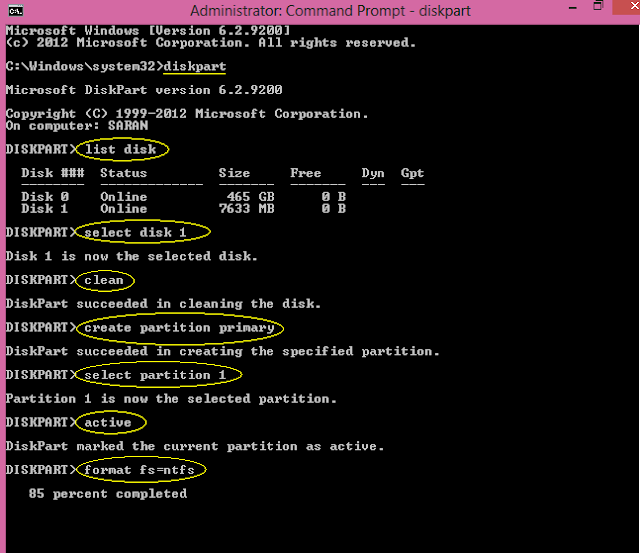
Task: Click the '7633 MB' size value
Action: (x=247, y=209)
